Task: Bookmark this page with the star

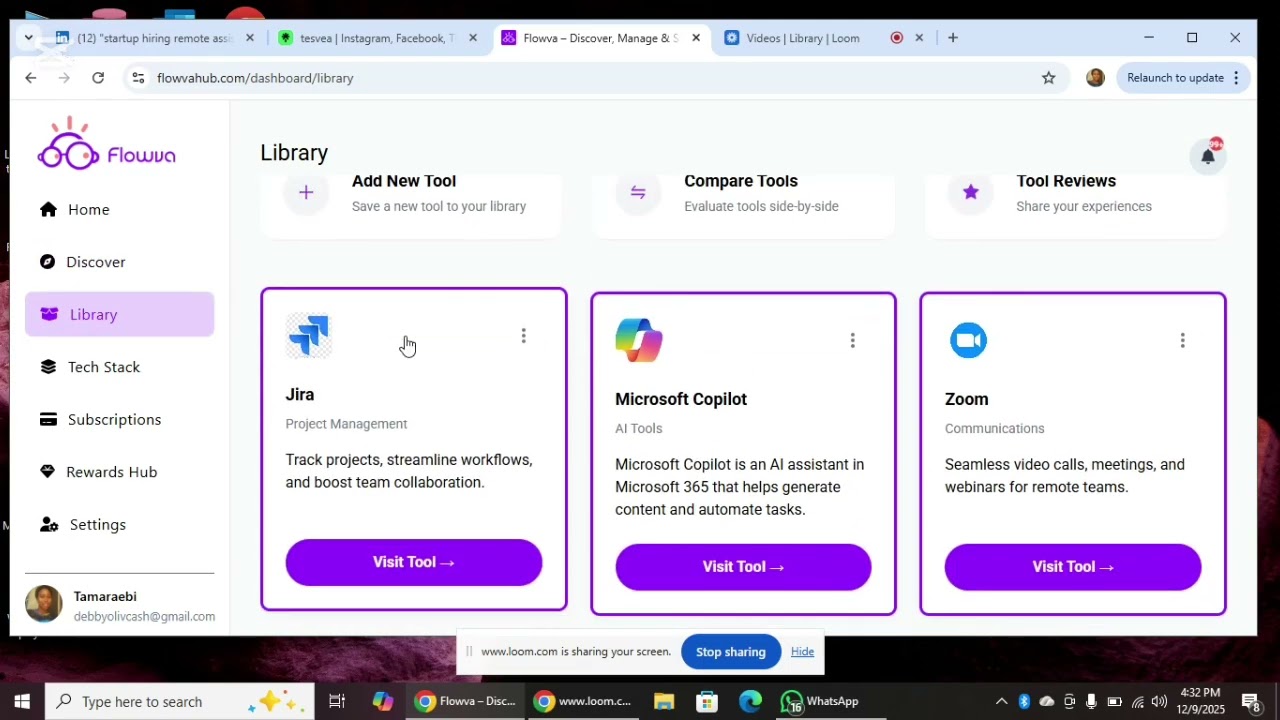Action: 1048,78
